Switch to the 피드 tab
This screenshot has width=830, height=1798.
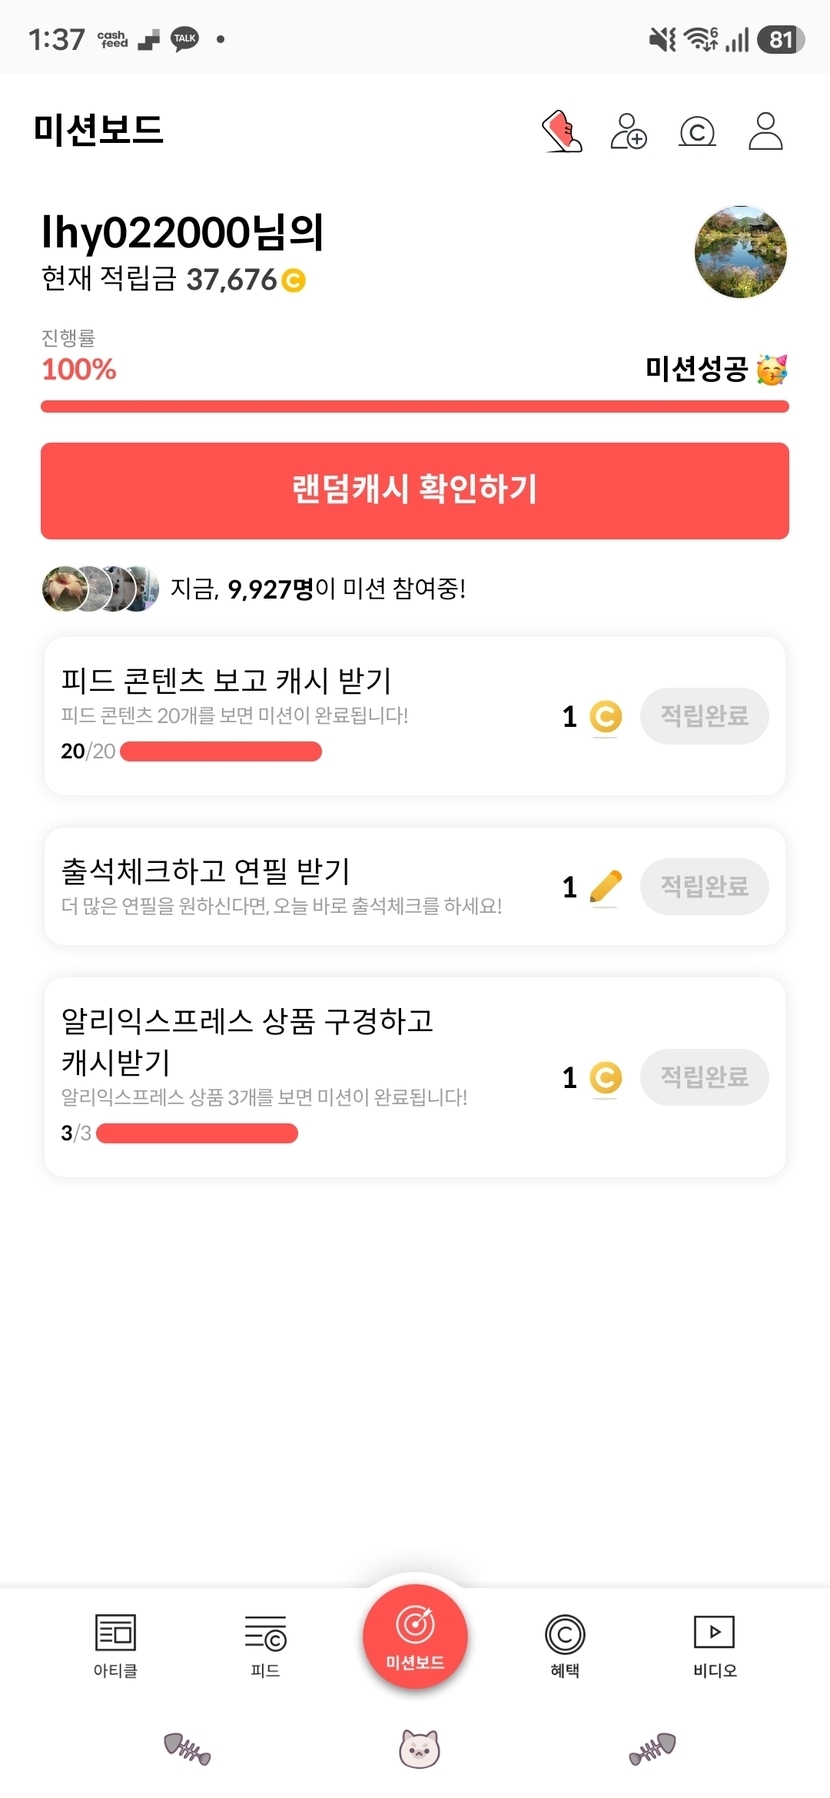point(265,1646)
